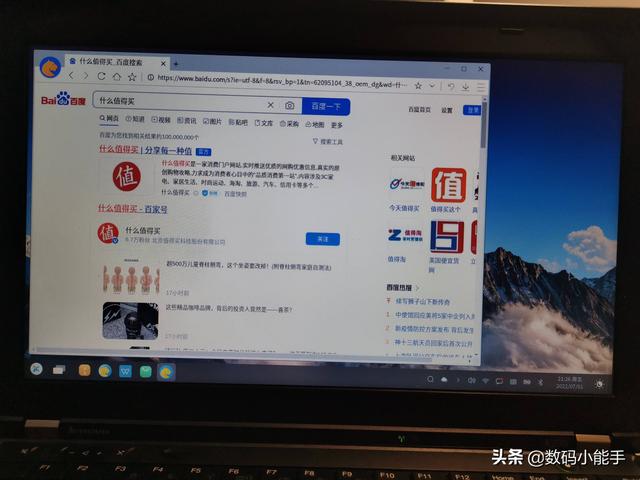Click the page vertical scrollbar
Screen dimensions: 640x480
484,127
